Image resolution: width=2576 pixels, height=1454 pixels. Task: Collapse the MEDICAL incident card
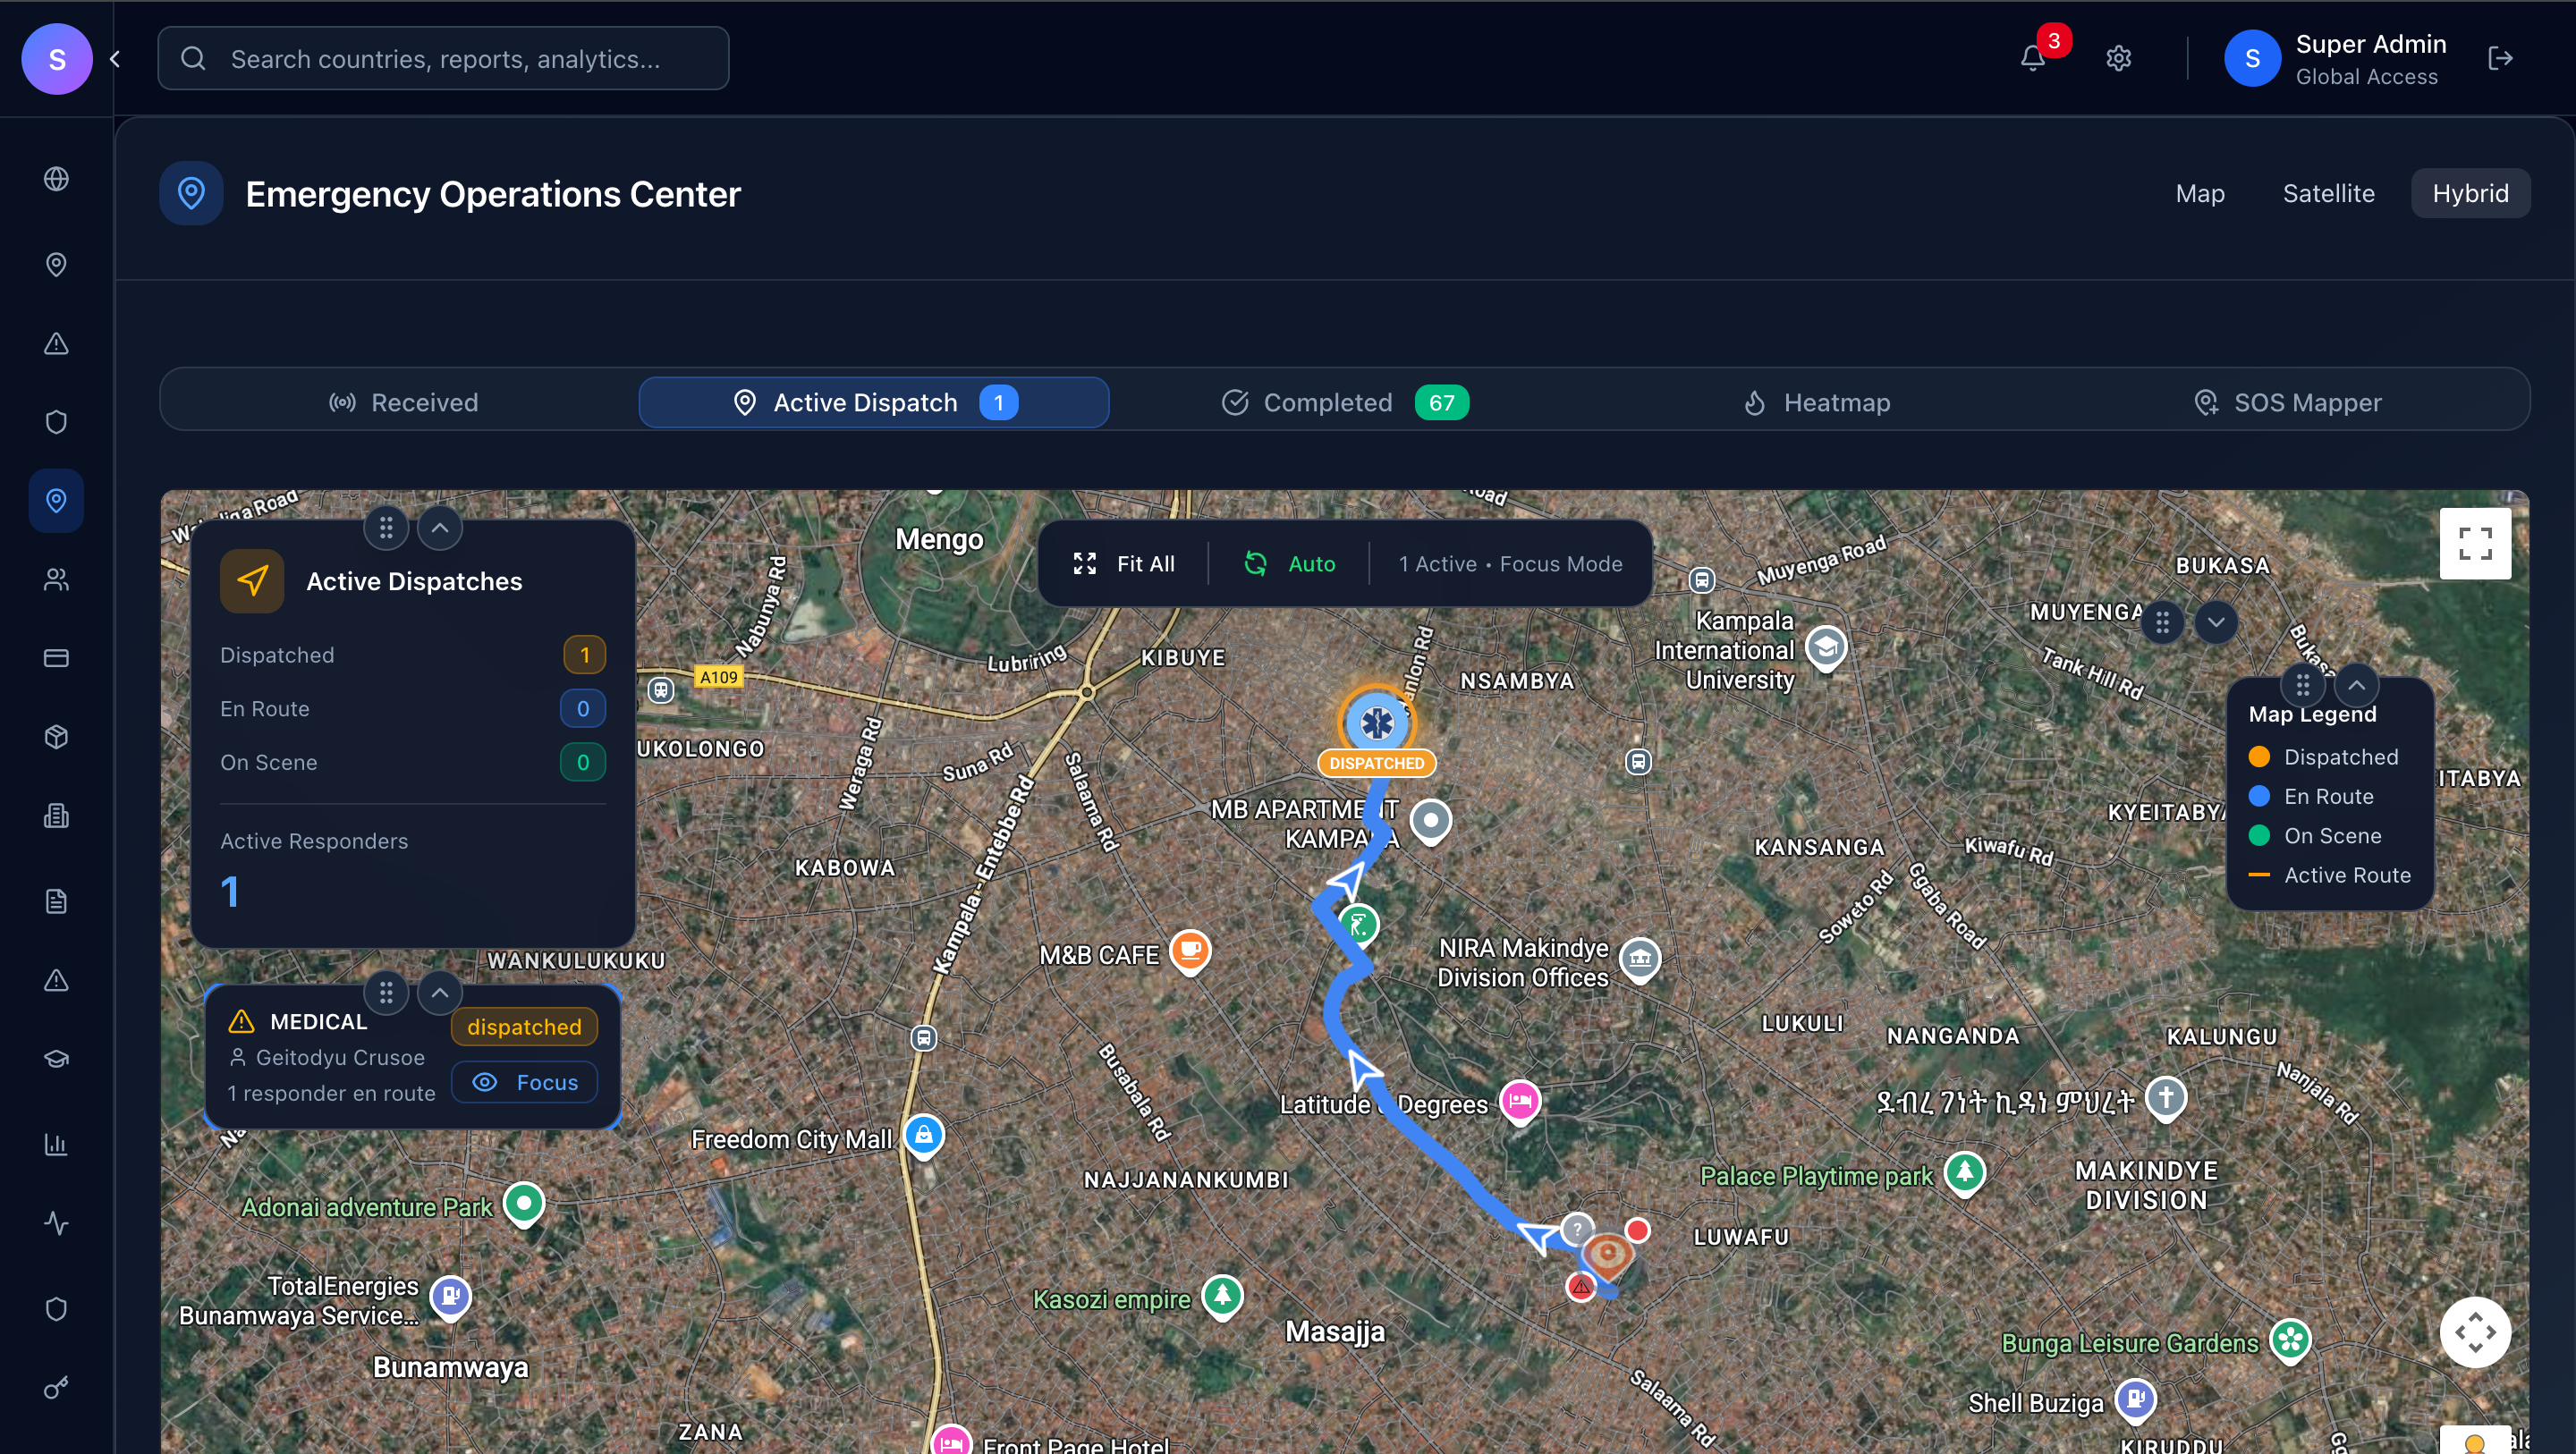[x=439, y=993]
